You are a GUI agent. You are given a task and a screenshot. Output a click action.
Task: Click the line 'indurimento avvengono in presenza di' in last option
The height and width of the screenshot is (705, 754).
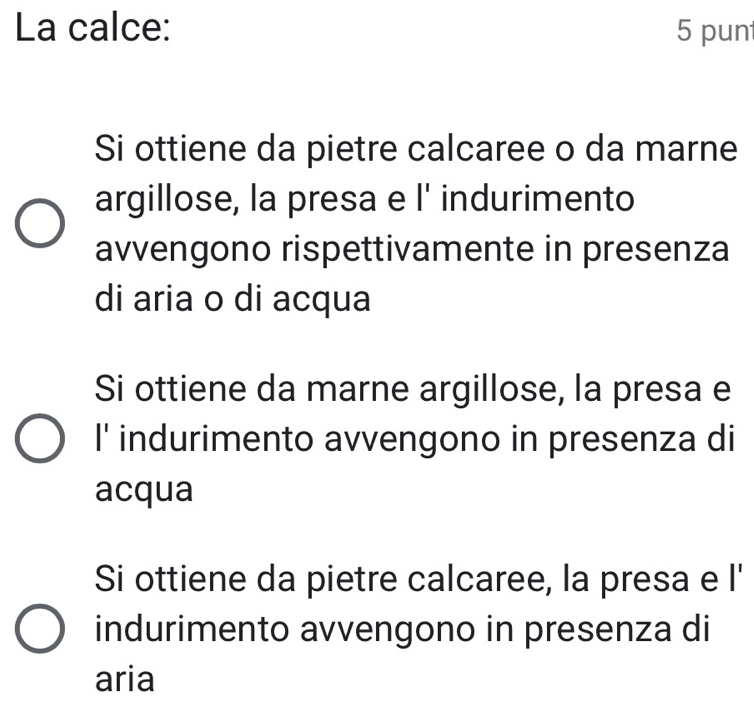tap(402, 629)
